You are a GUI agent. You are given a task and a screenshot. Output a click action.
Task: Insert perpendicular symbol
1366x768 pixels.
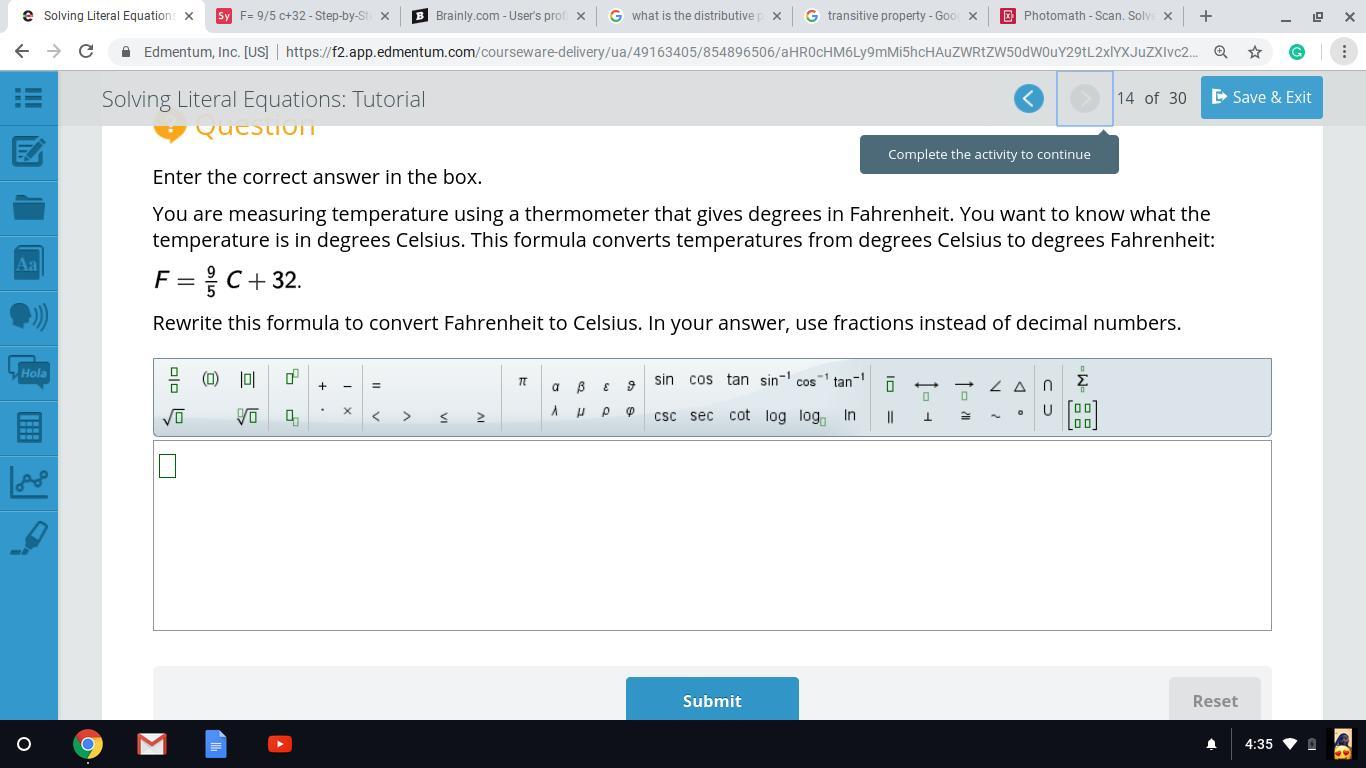(x=927, y=416)
